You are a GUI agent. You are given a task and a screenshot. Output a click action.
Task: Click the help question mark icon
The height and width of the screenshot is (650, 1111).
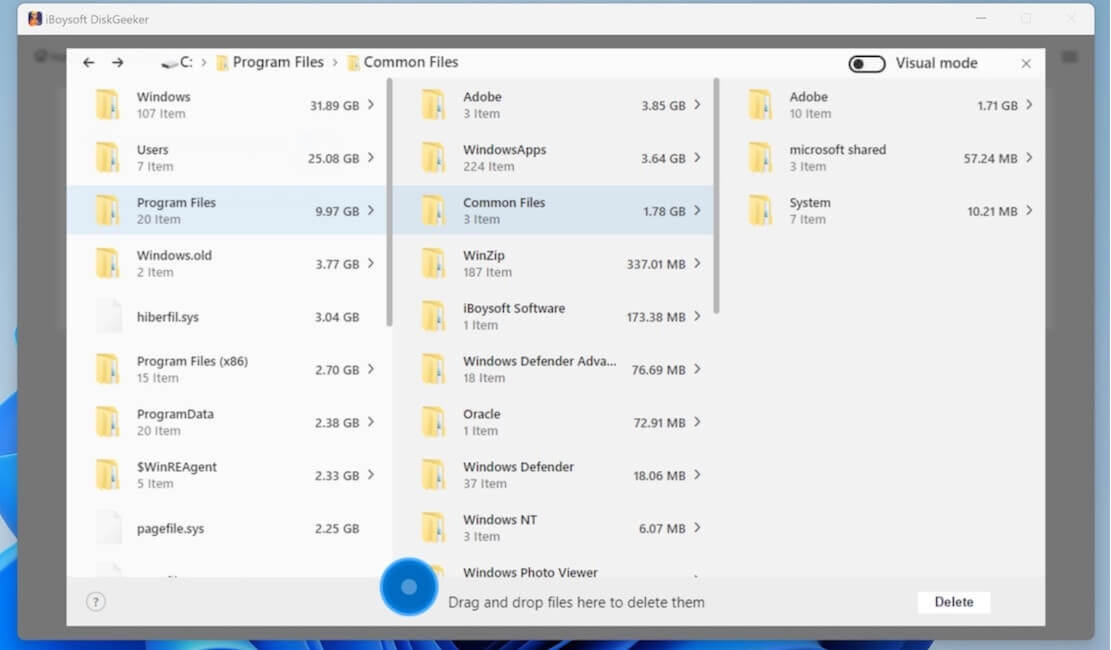coord(96,602)
